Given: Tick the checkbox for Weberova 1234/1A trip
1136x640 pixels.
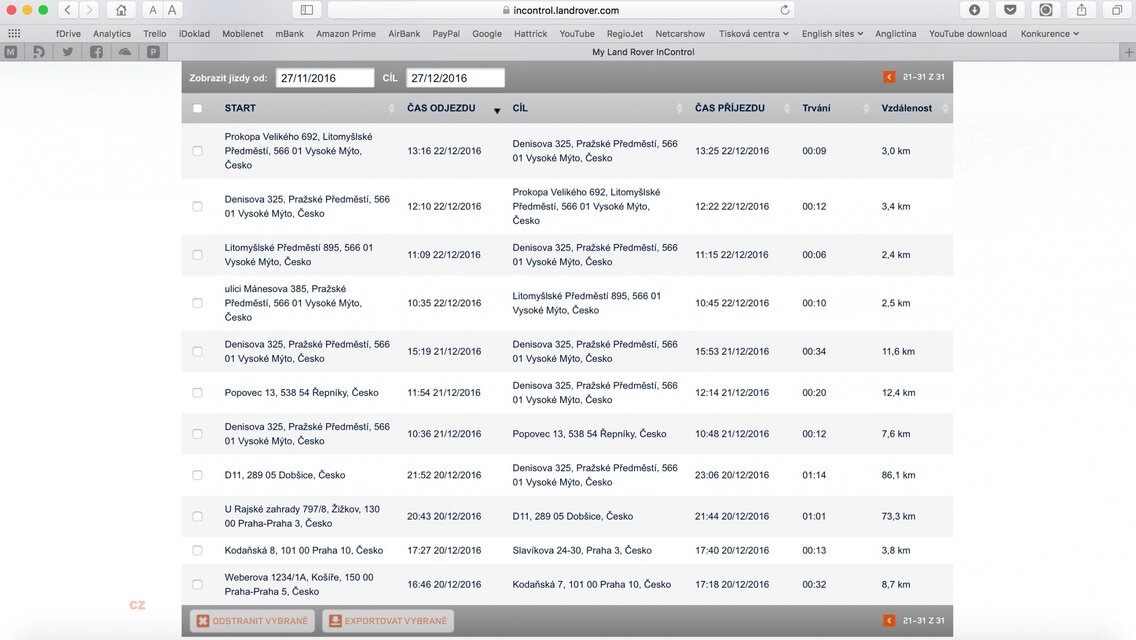Looking at the screenshot, I should click(197, 584).
